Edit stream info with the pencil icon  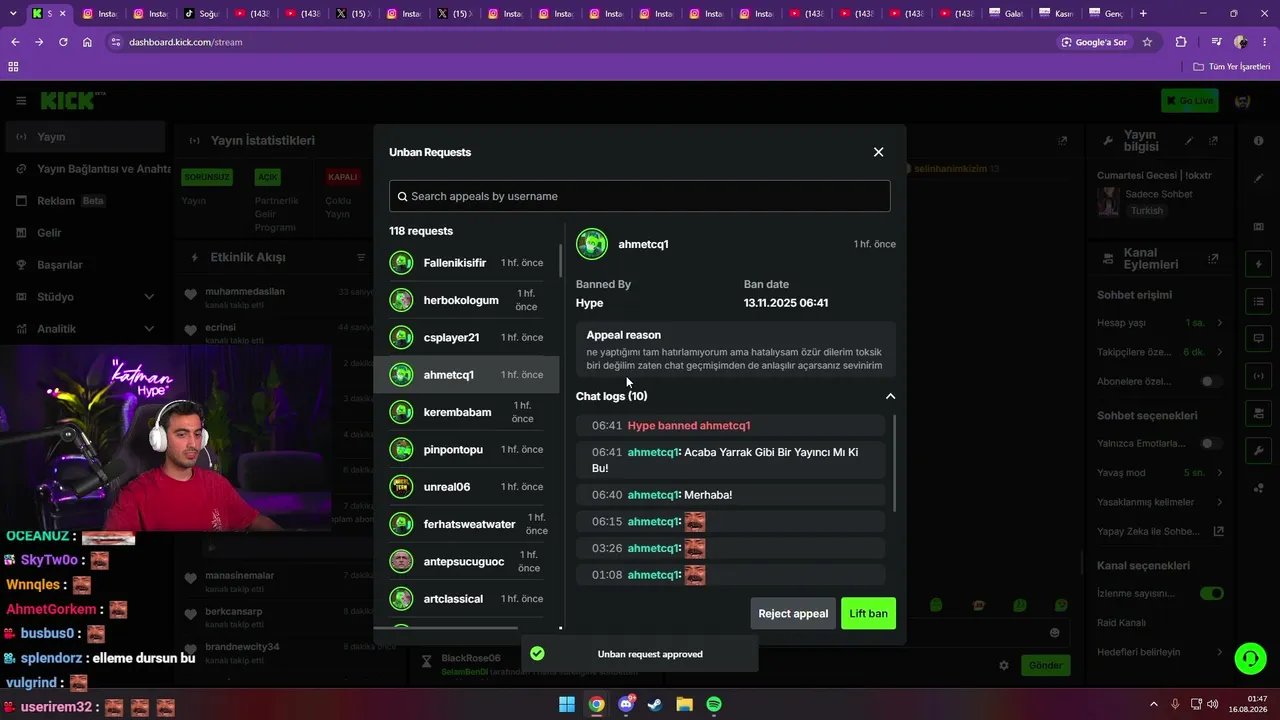pos(1189,141)
